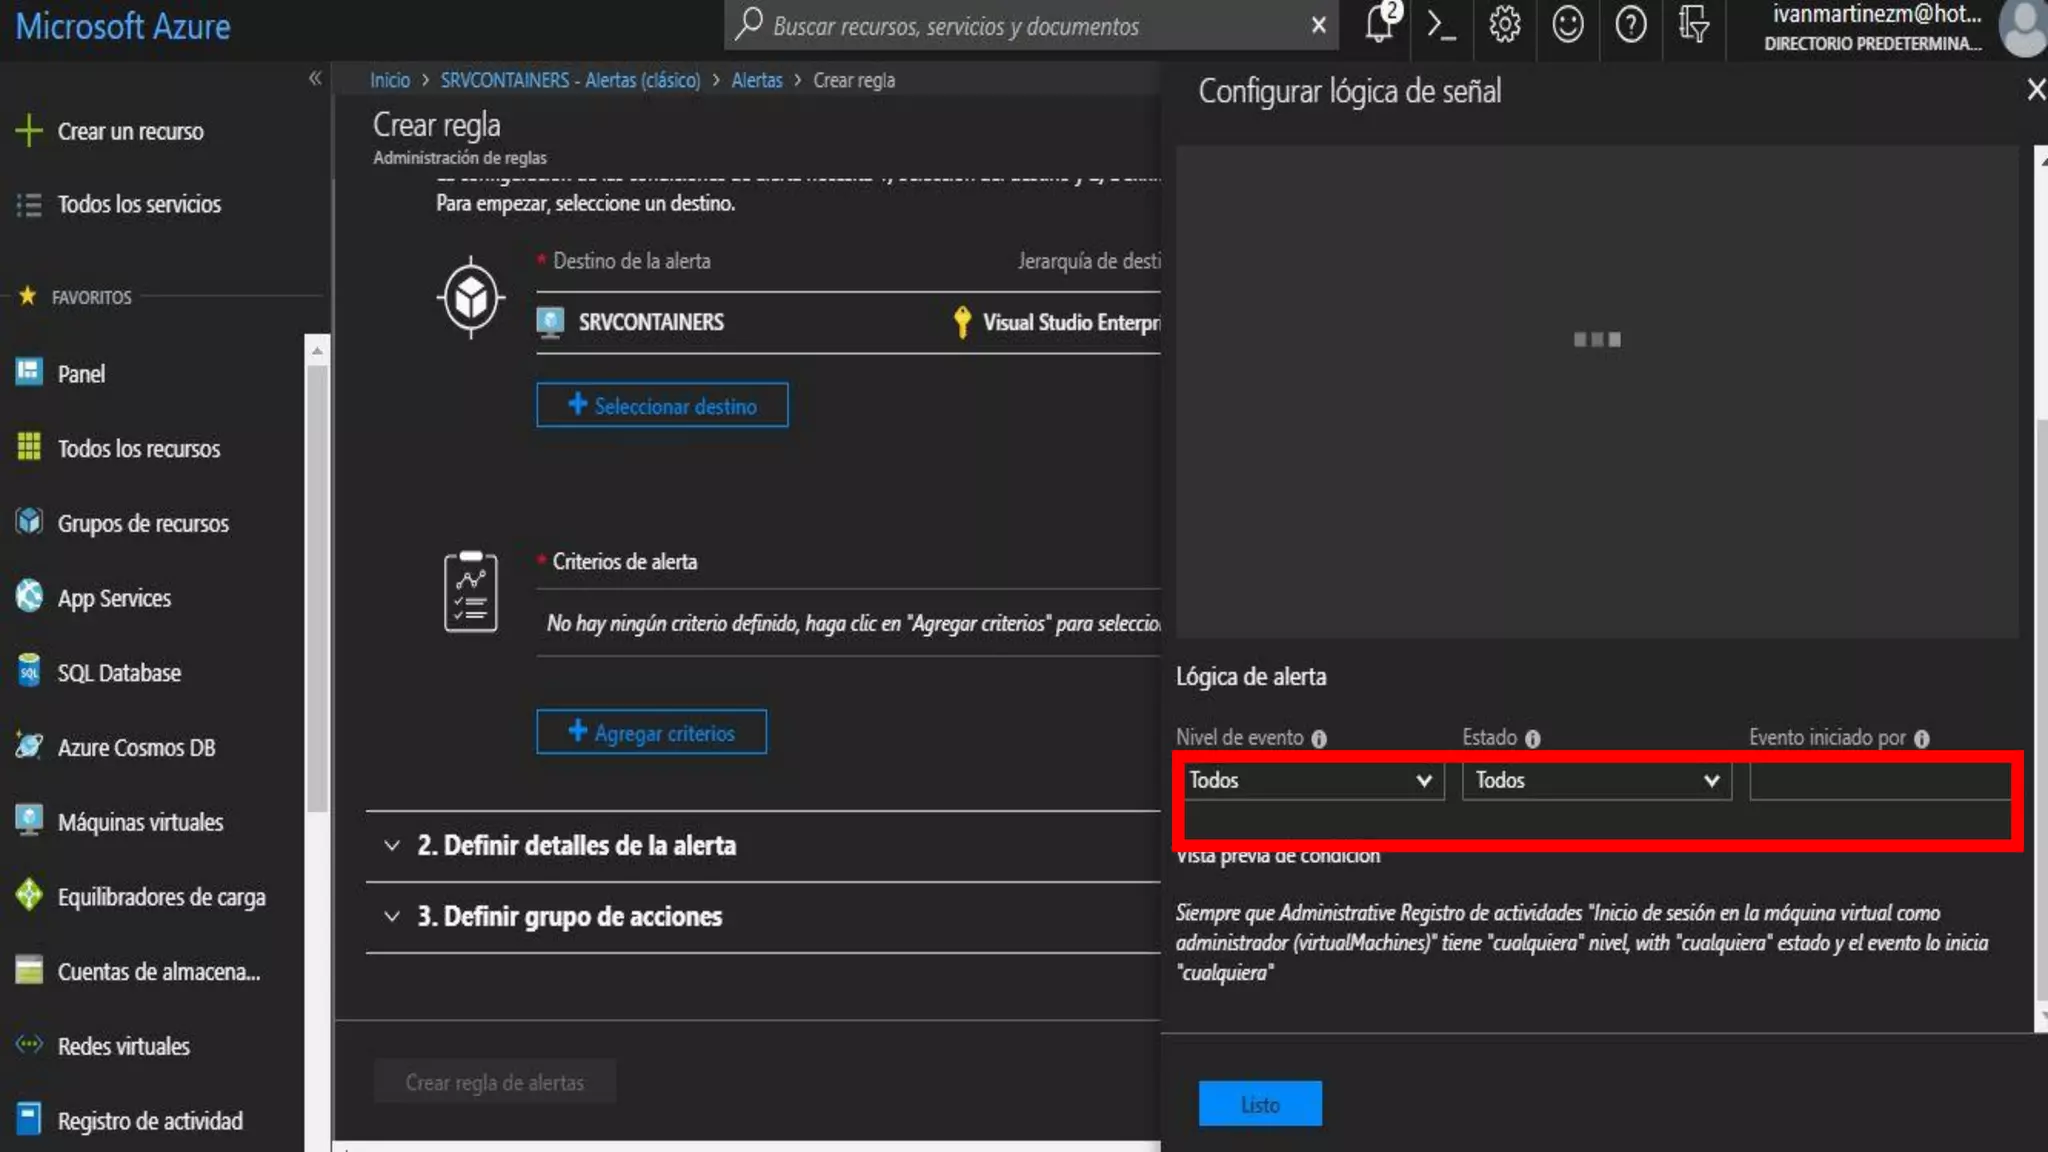Open portal settings gear icon
The width and height of the screenshot is (2048, 1152).
[x=1504, y=24]
